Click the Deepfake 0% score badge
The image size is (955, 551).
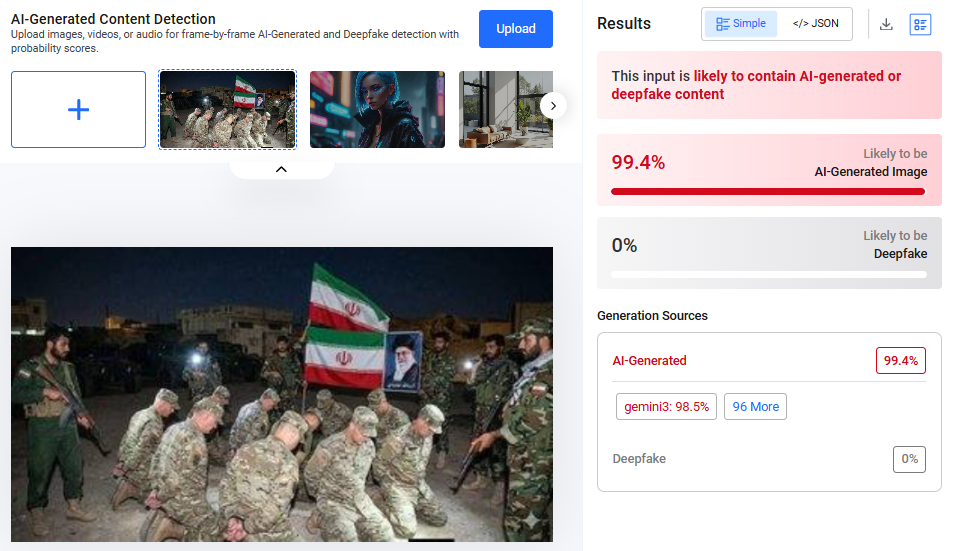point(909,459)
